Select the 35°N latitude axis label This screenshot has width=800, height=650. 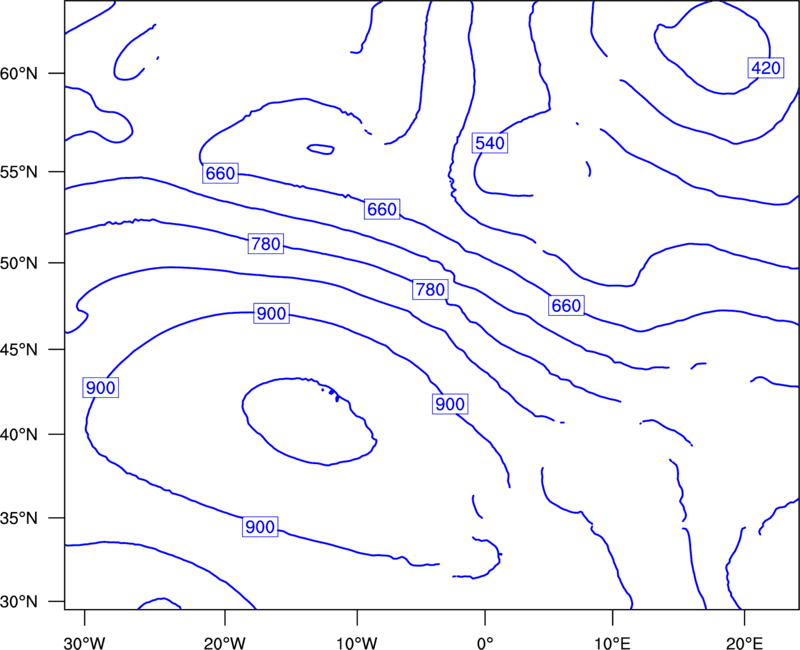click(x=19, y=518)
